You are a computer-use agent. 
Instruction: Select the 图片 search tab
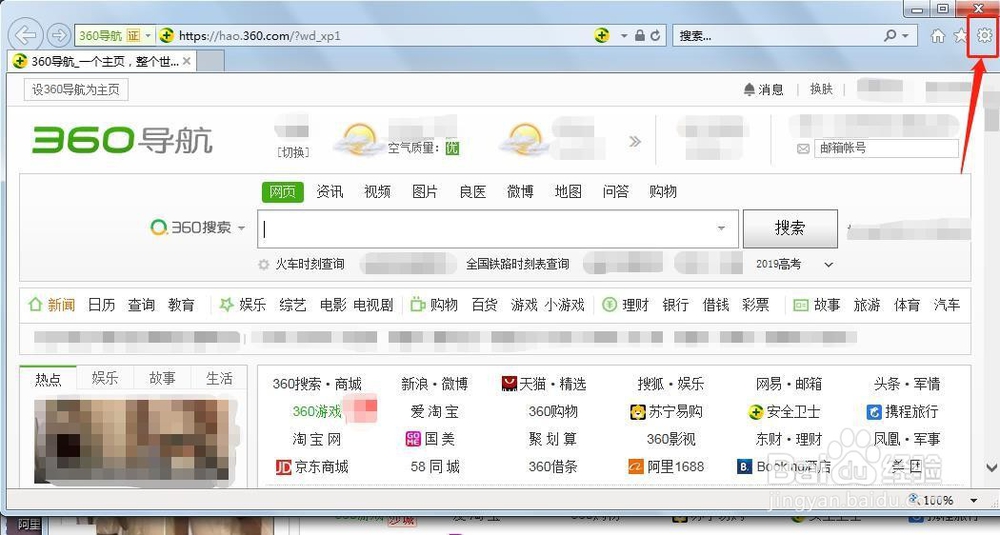(425, 191)
